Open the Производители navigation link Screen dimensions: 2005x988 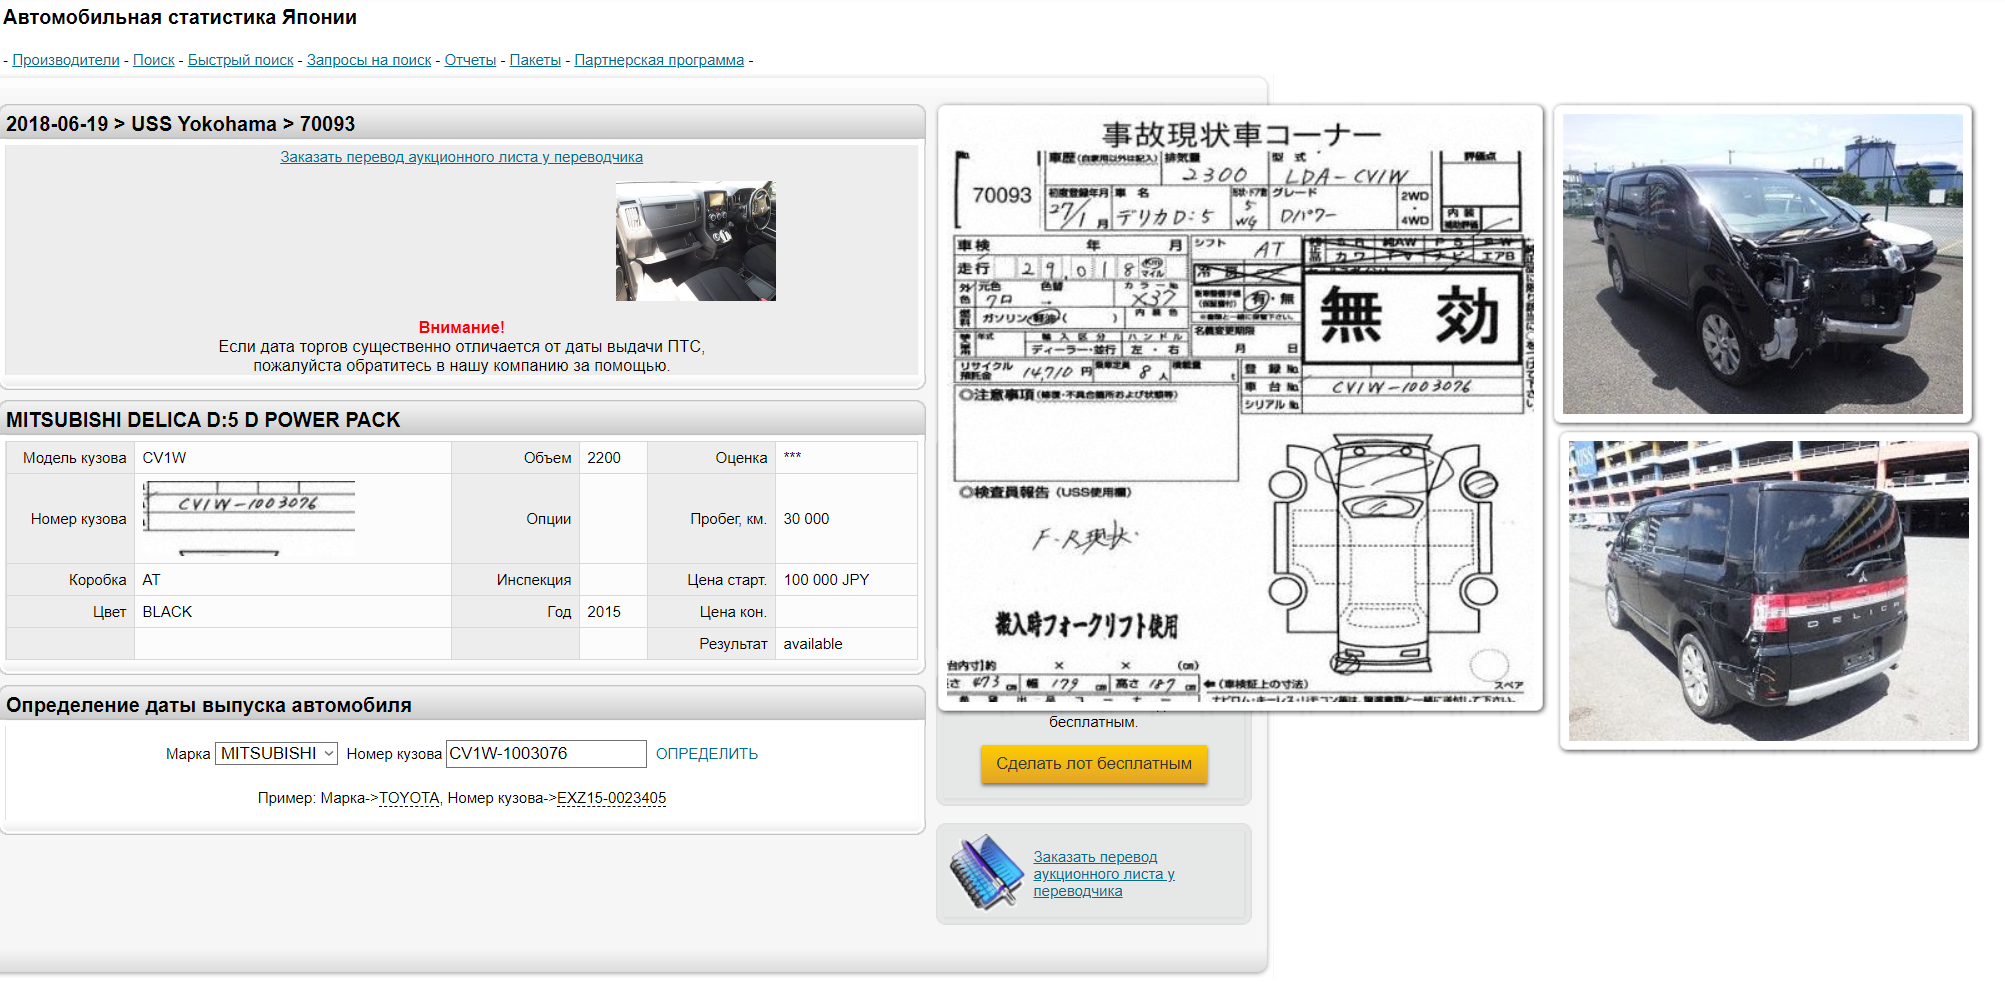click(x=66, y=60)
